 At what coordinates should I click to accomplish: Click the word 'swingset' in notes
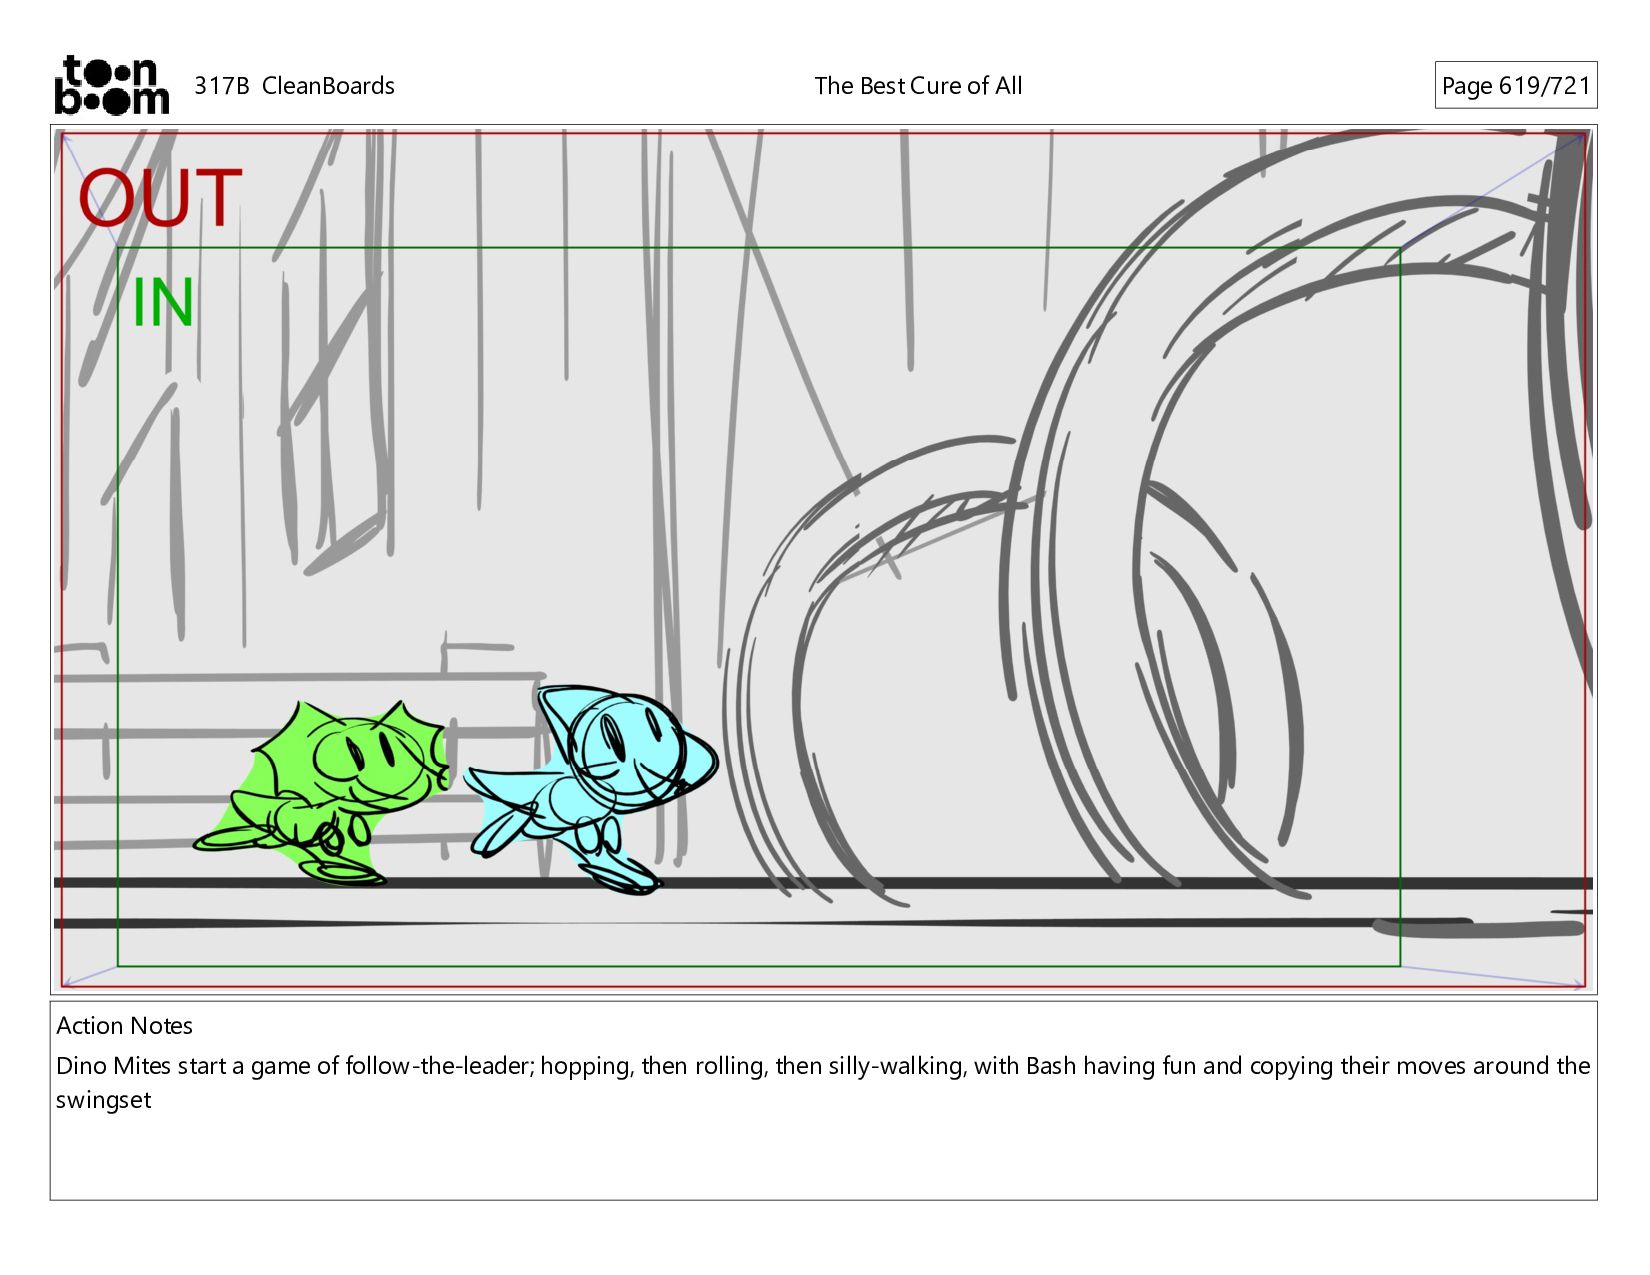click(103, 1101)
